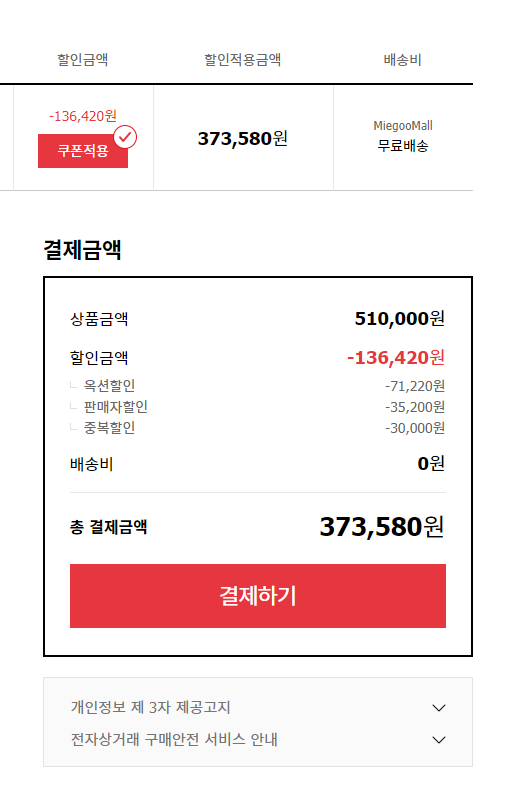This screenshot has width=509, height=785.
Task: Click the 결제하기 payment button
Action: 258,596
